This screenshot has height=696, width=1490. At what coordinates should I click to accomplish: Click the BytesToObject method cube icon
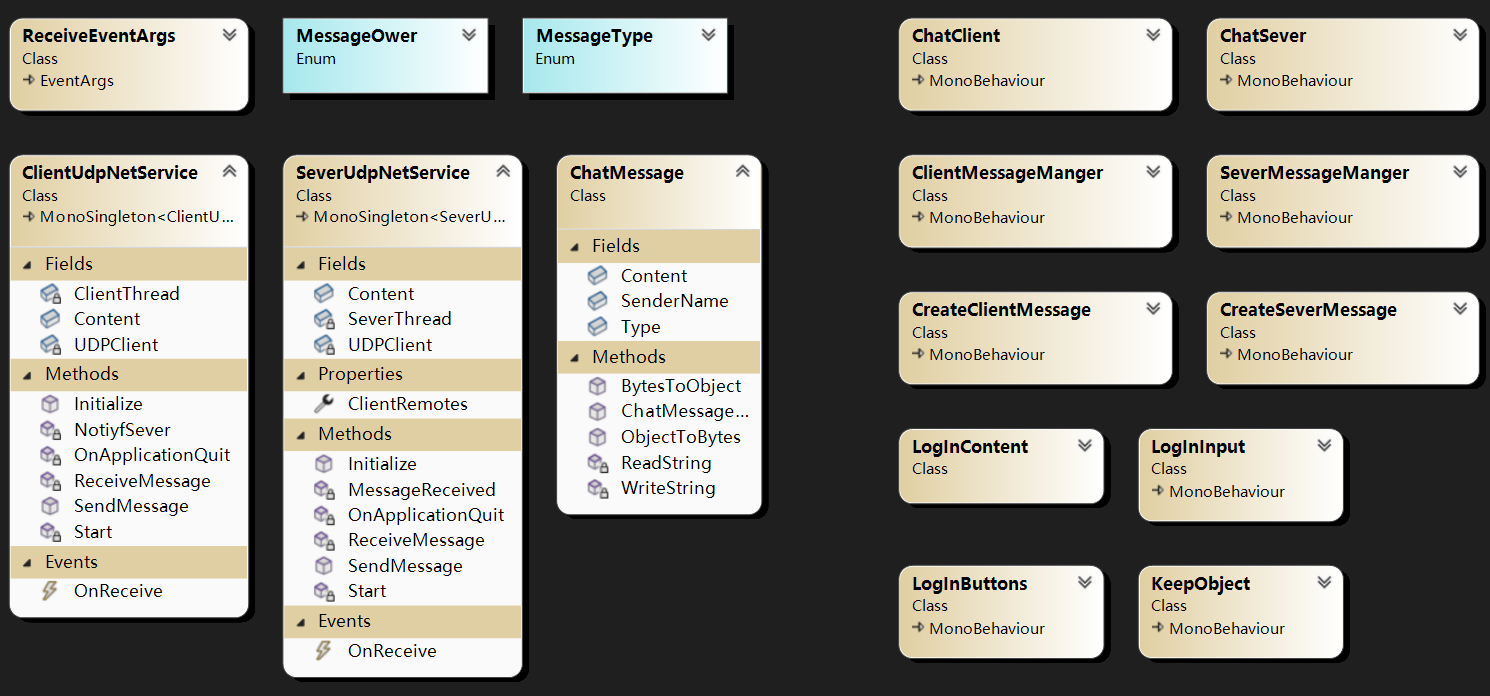597,386
